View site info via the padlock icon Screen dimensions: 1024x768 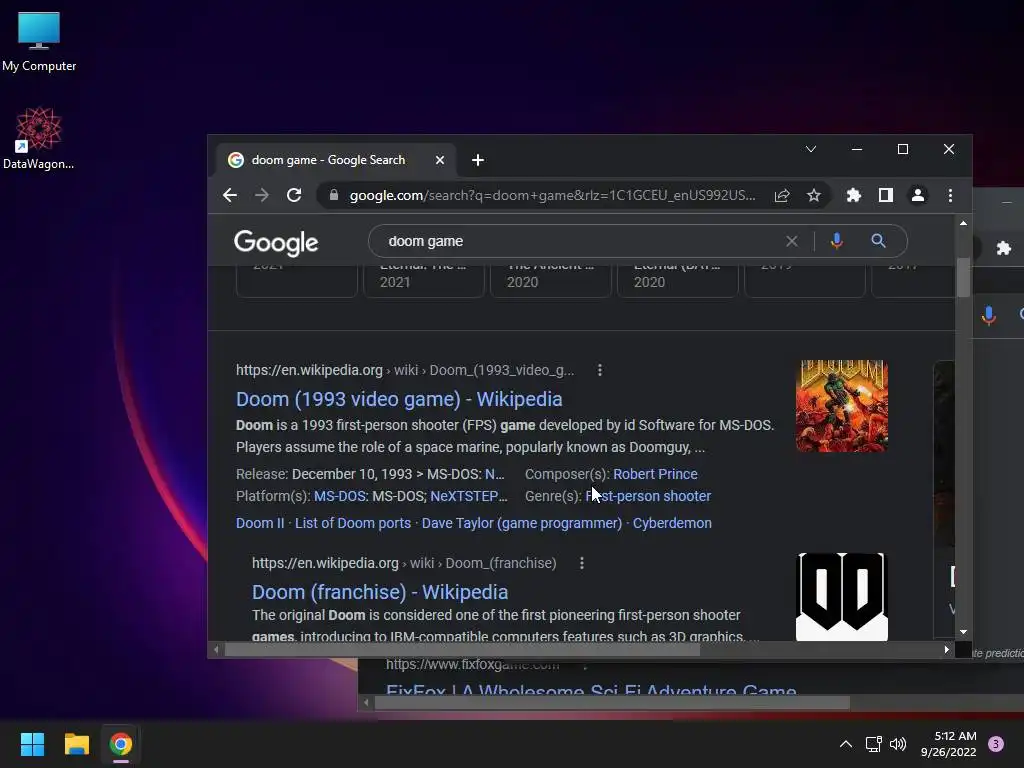(334, 195)
